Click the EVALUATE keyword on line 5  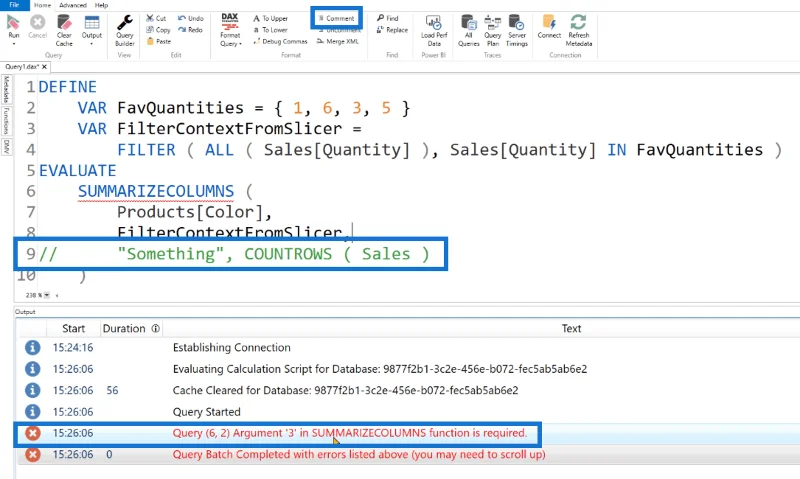[78, 170]
